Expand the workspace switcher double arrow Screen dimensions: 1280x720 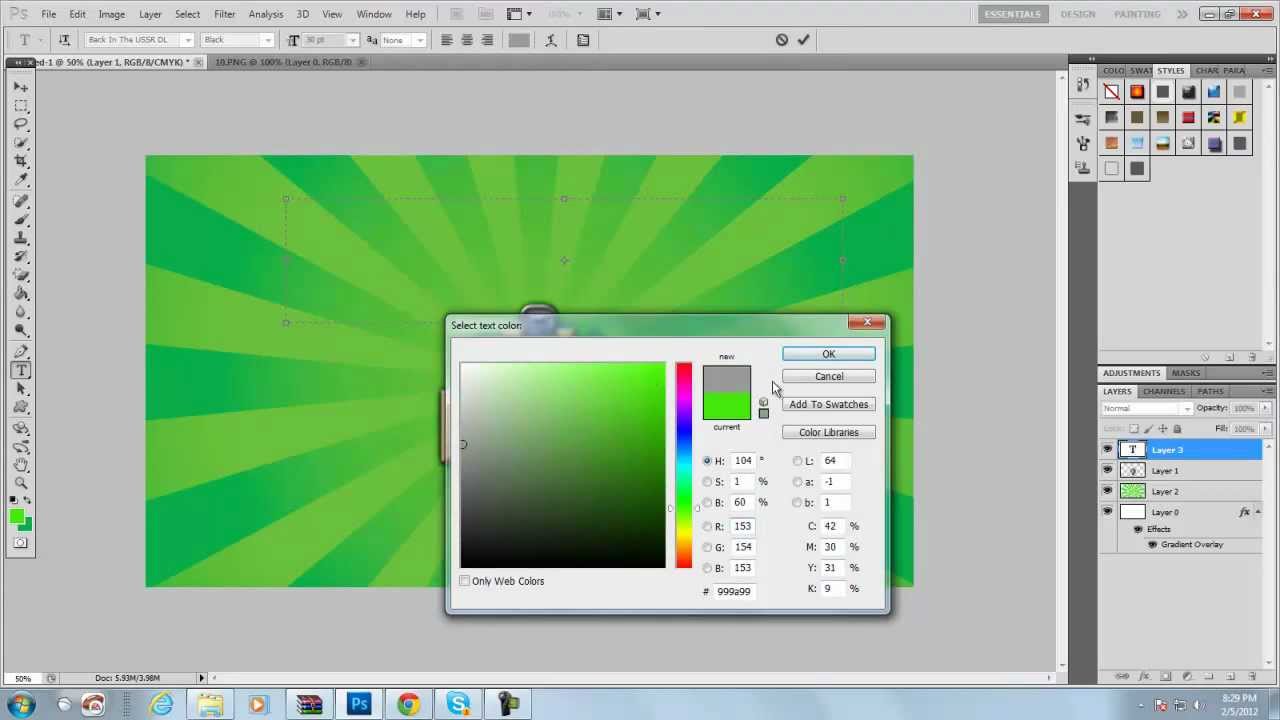click(1182, 14)
